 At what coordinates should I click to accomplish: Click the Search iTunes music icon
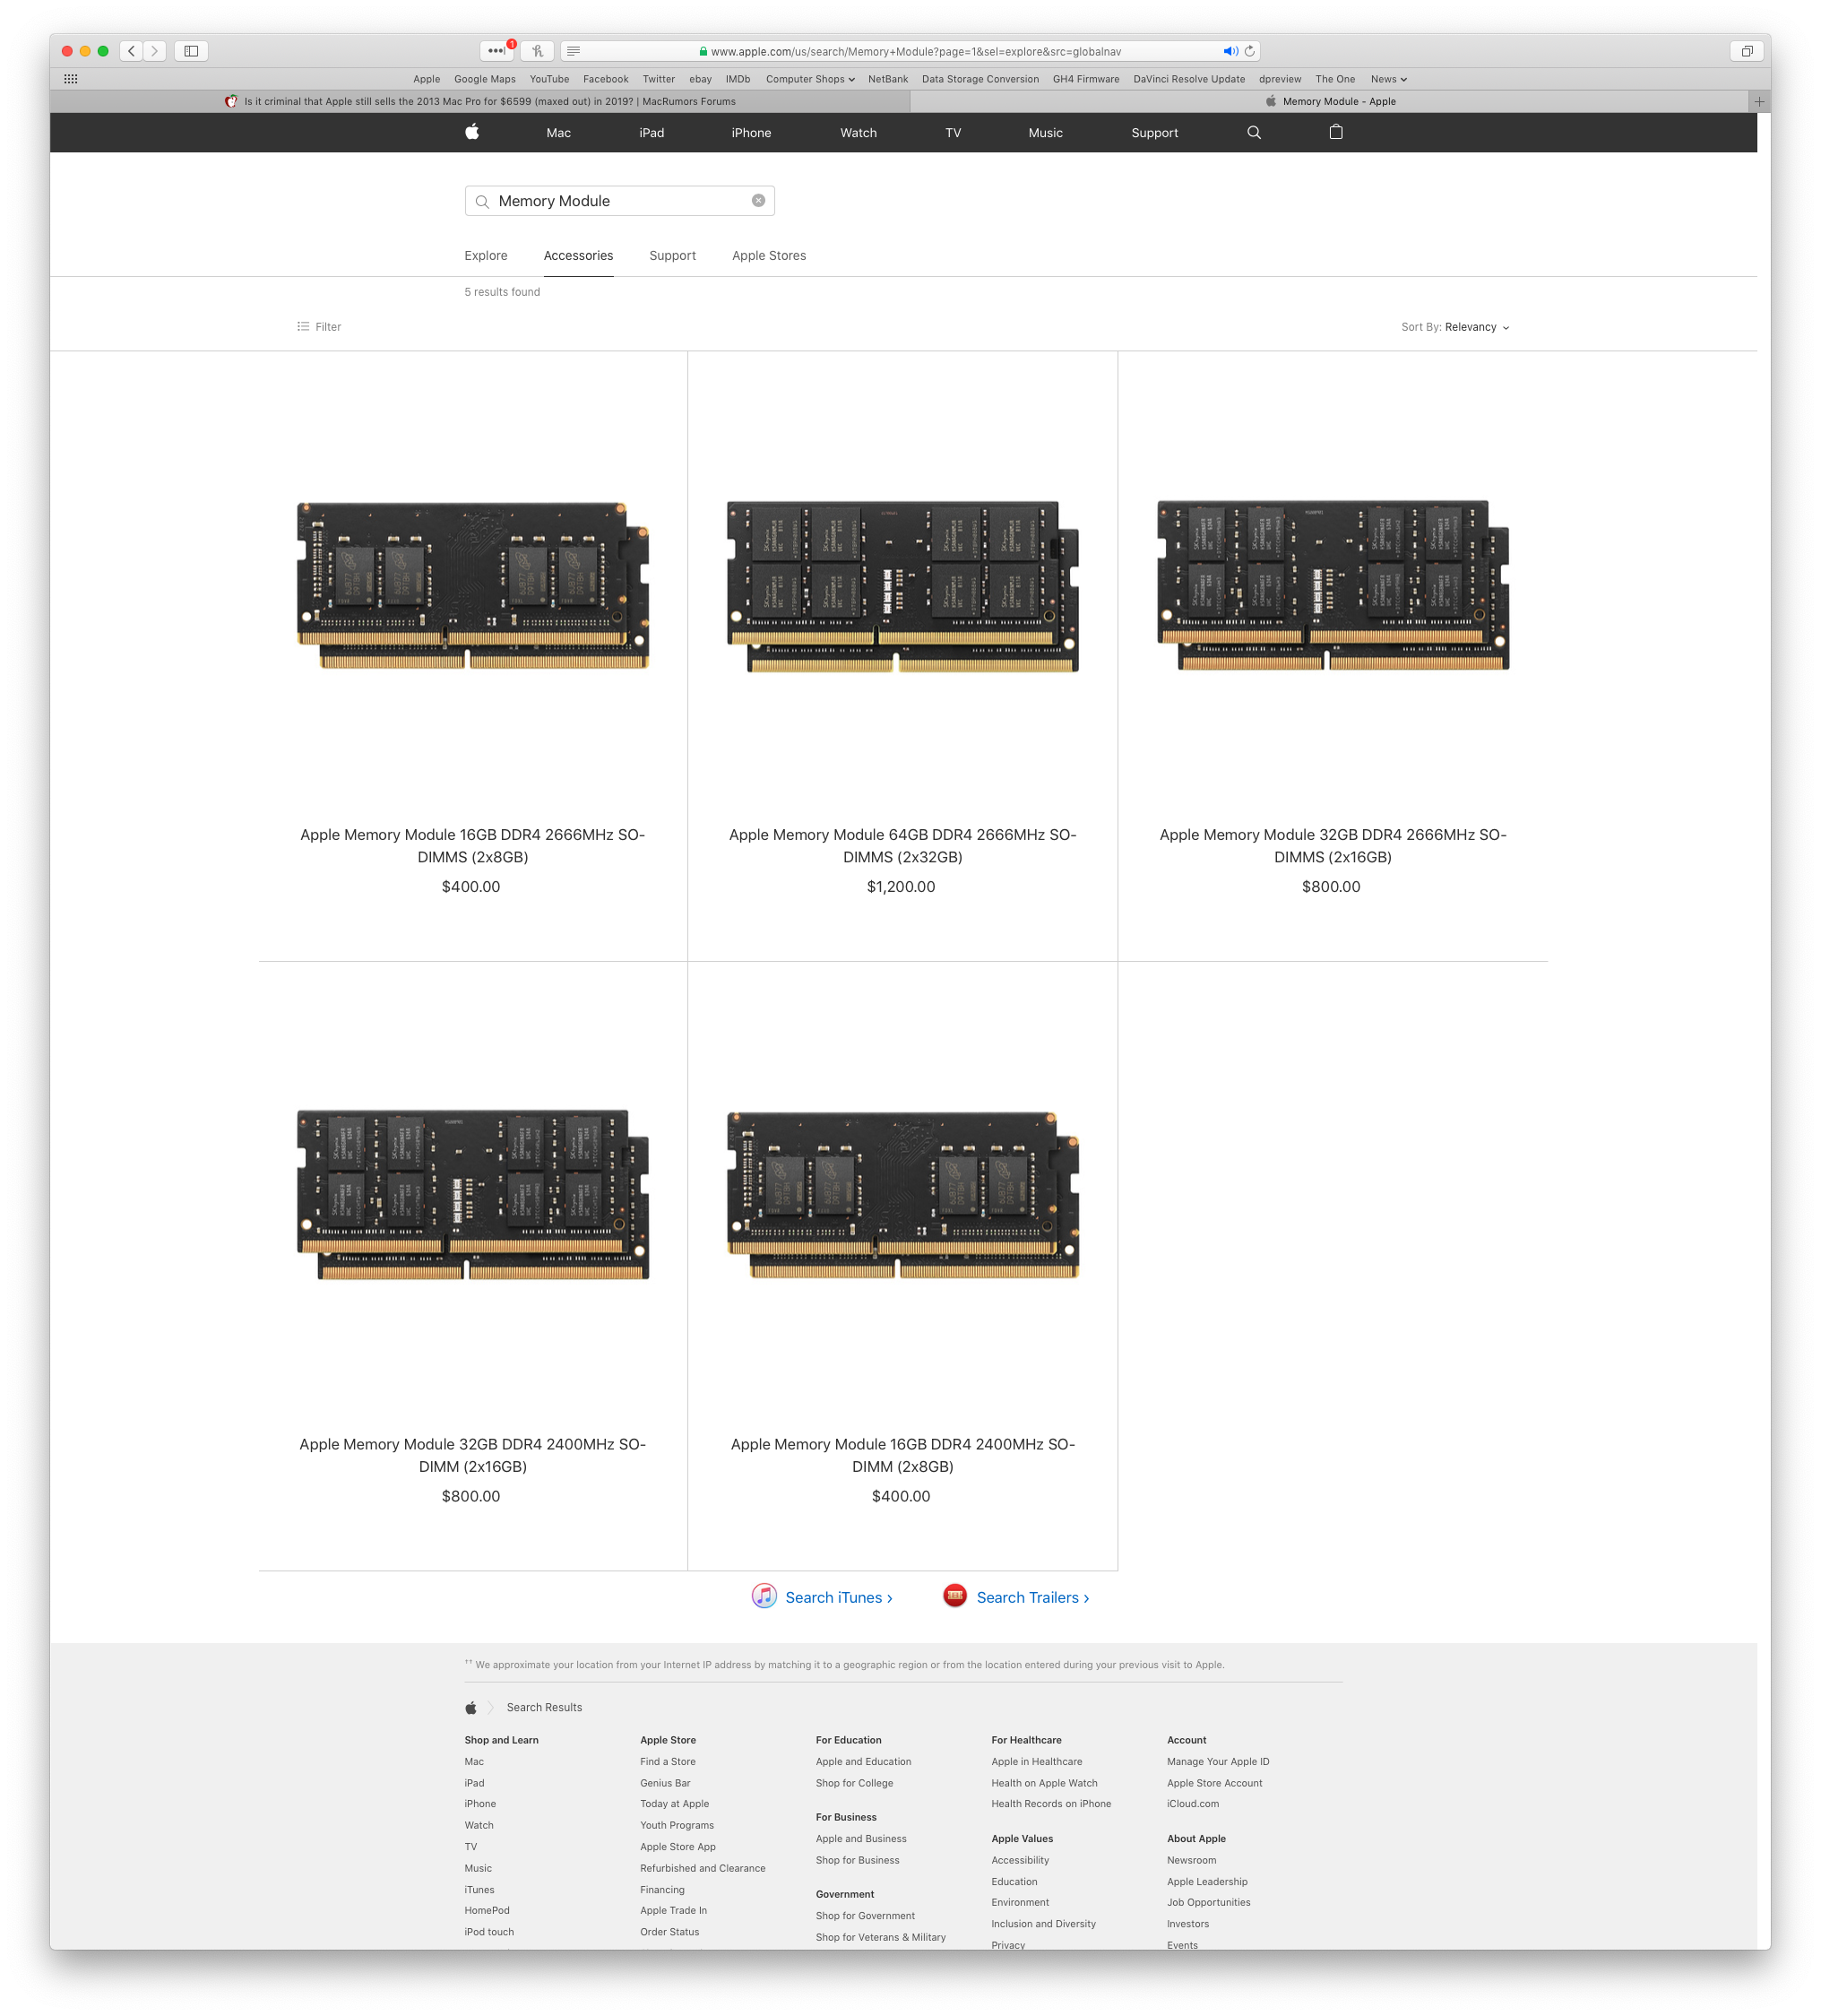(x=764, y=1596)
